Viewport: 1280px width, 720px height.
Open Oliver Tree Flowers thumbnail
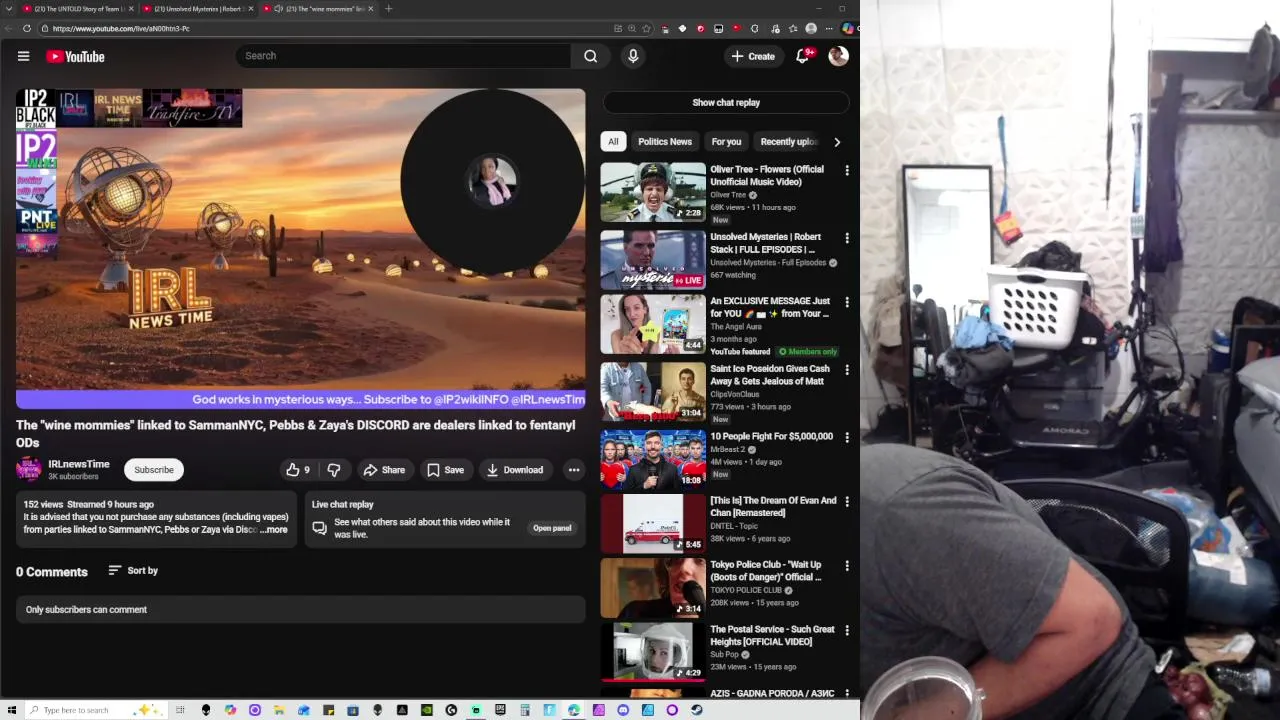pyautogui.click(x=653, y=192)
